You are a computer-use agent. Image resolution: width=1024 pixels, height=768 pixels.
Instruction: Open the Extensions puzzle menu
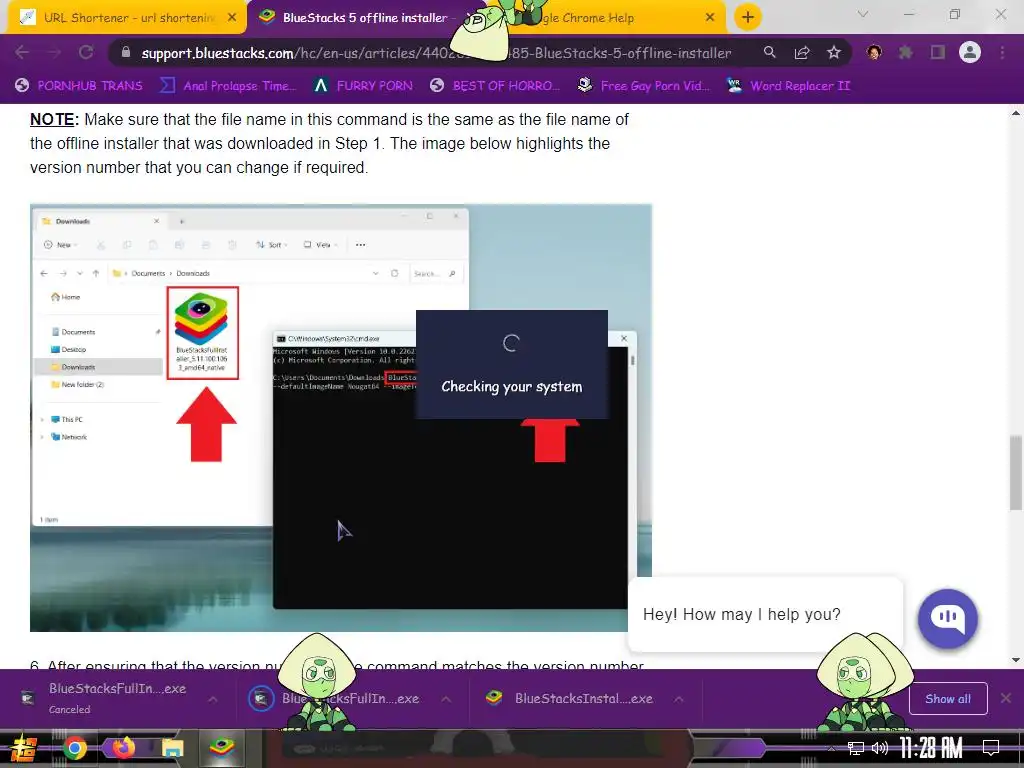pos(906,52)
